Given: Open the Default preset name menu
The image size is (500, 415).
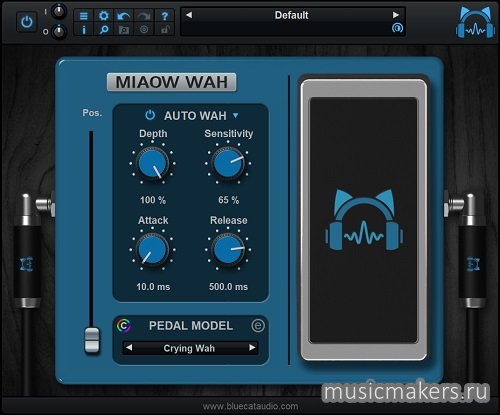Looking at the screenshot, I should (x=292, y=15).
